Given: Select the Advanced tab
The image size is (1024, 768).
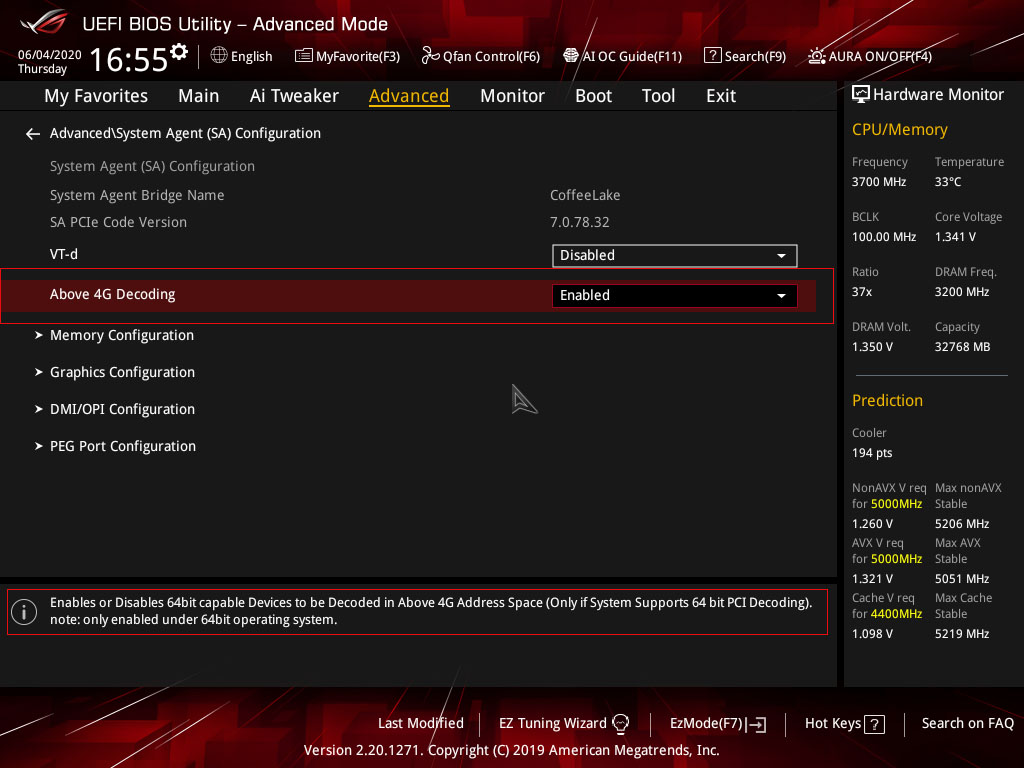Looking at the screenshot, I should (409, 96).
